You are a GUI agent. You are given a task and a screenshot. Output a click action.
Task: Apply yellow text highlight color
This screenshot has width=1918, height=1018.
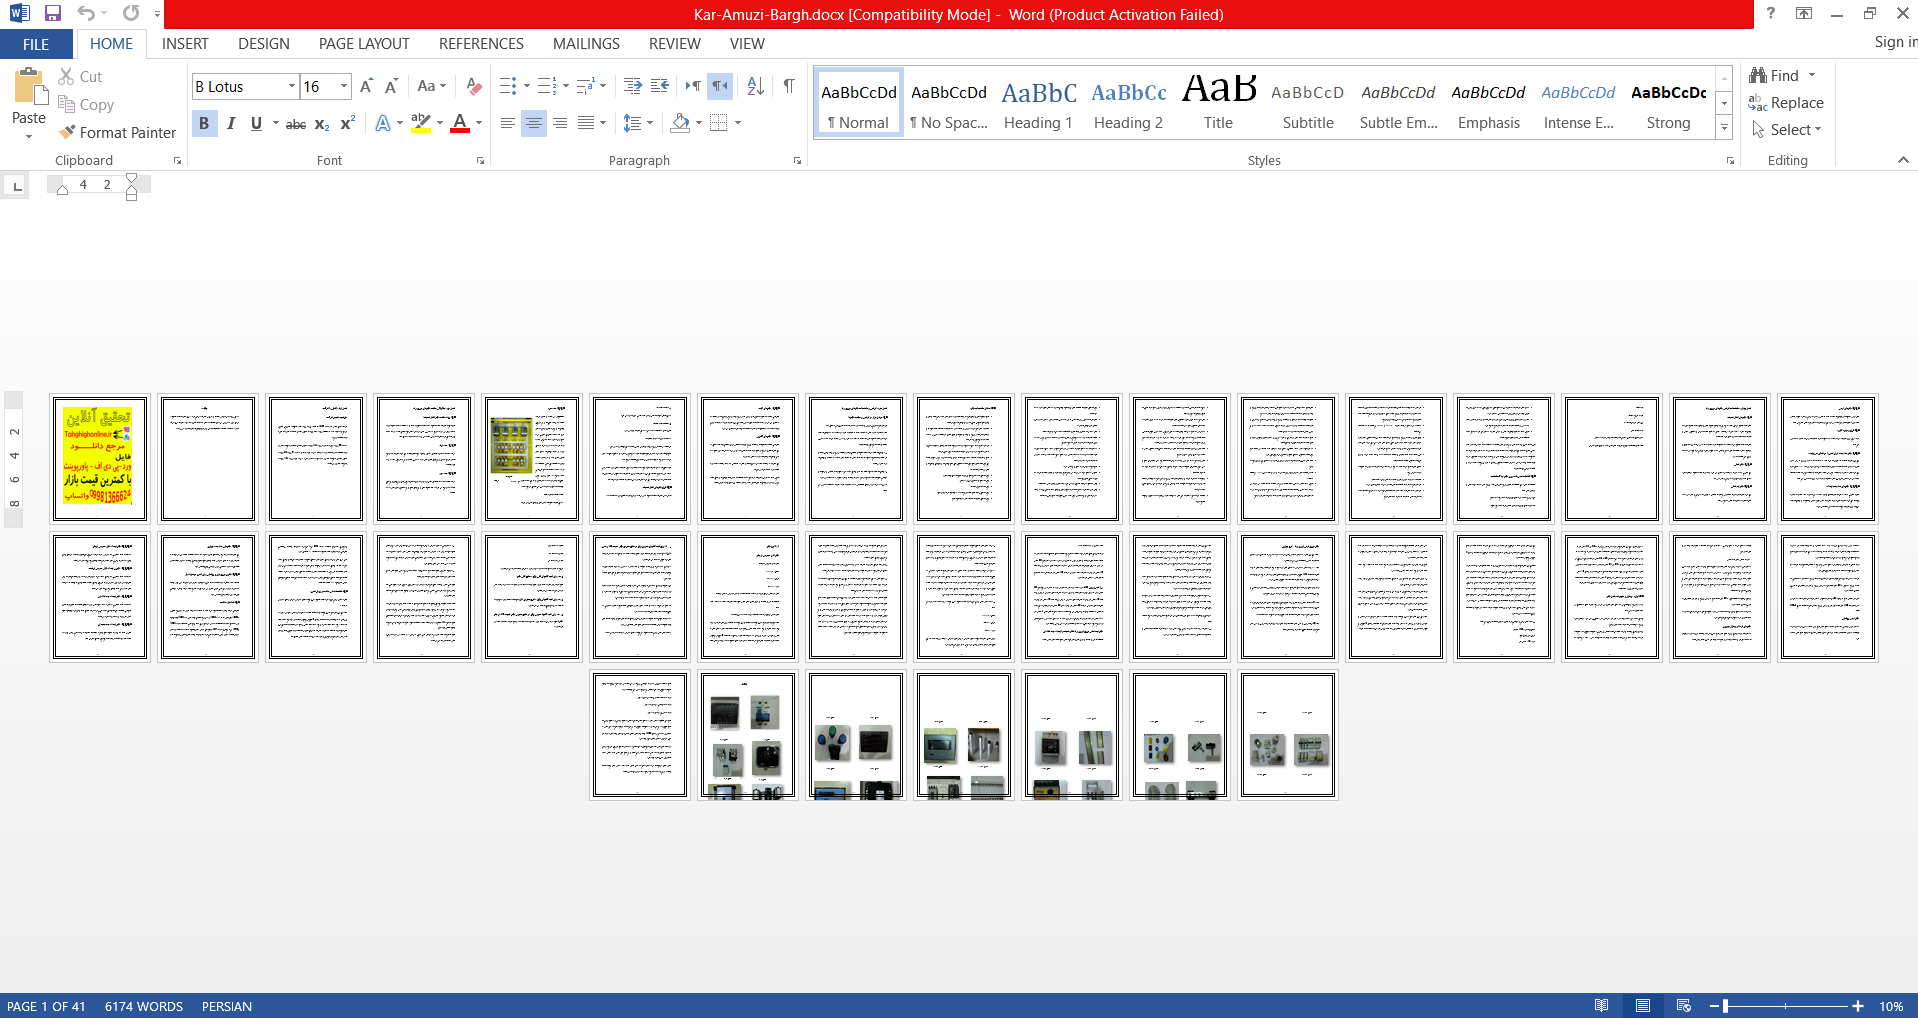coord(421,123)
